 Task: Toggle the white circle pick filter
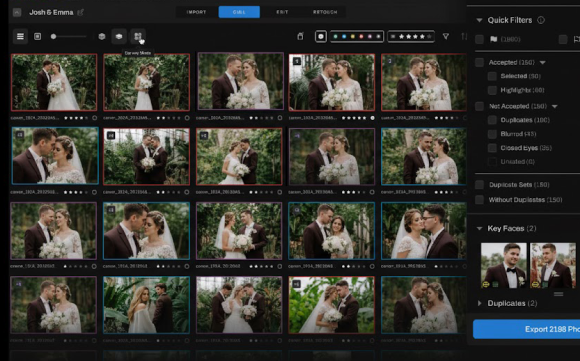321,36
